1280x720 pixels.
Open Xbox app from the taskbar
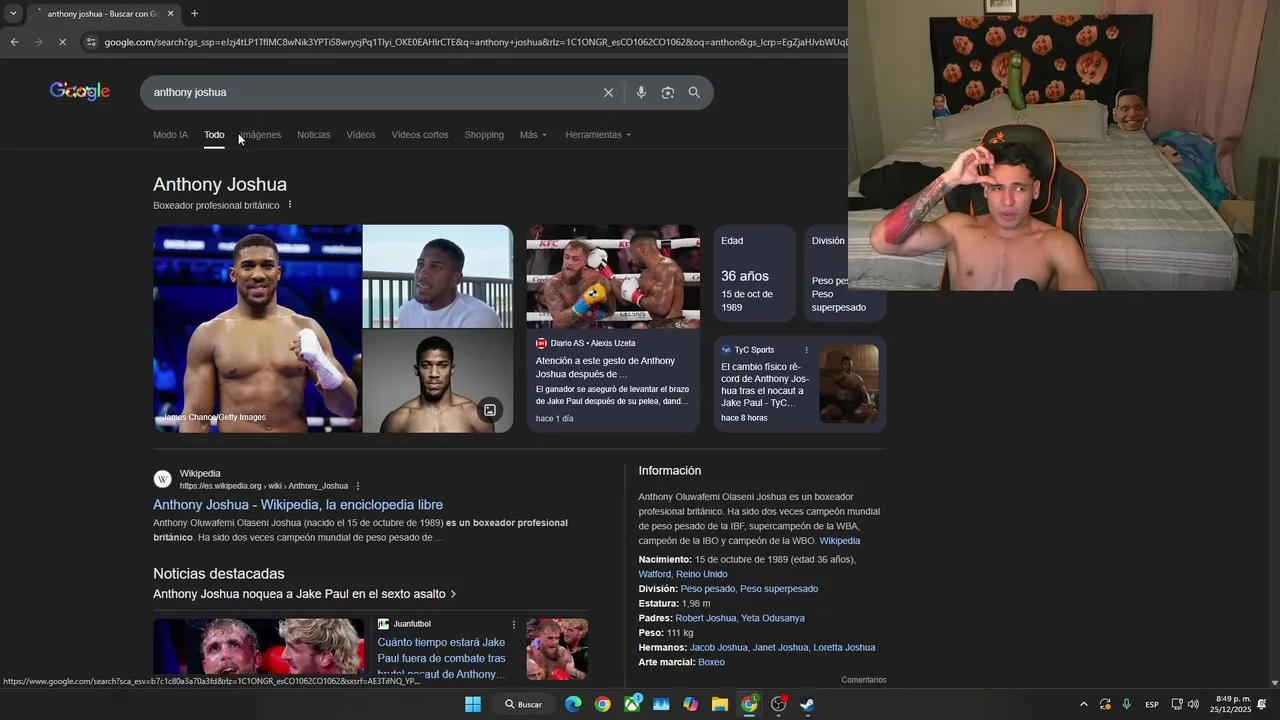pos(632,704)
